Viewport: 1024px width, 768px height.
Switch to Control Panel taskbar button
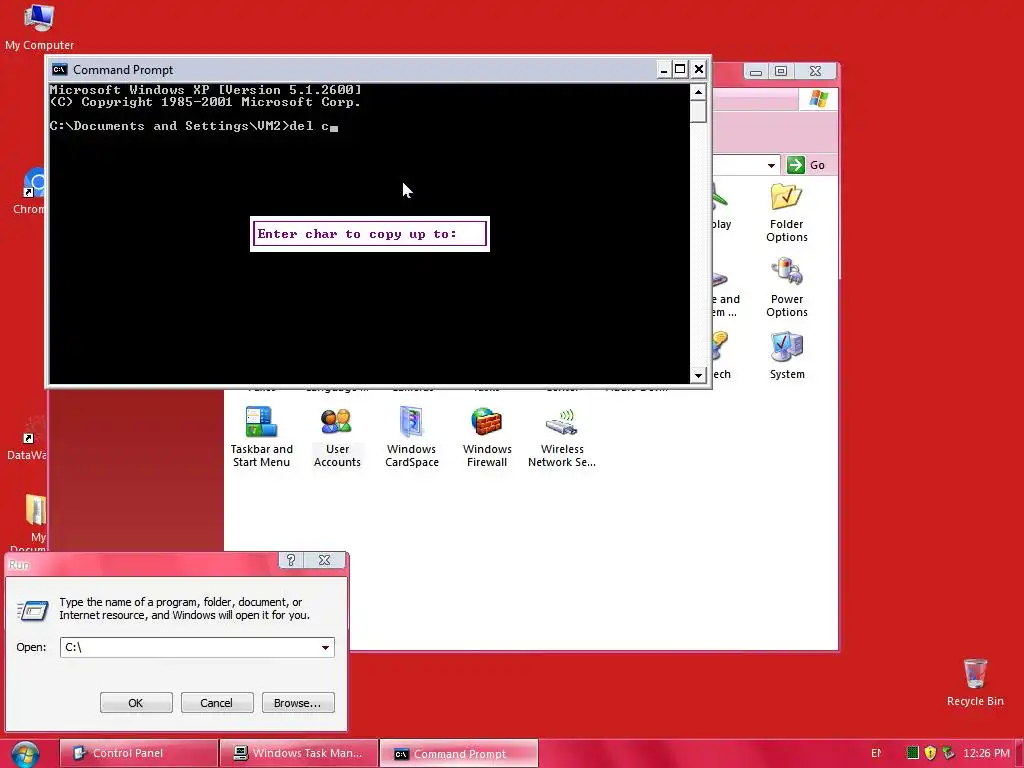coord(138,753)
